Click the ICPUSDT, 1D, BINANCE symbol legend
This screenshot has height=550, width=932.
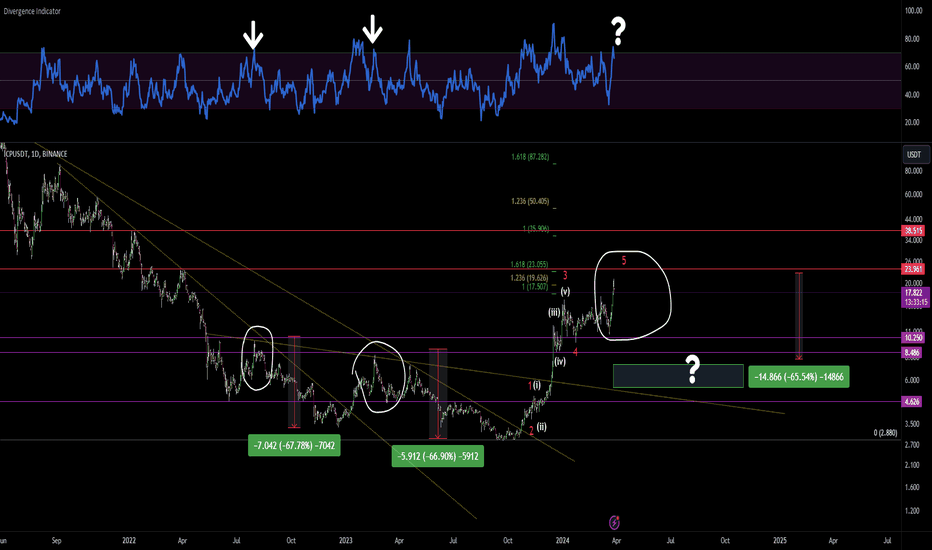click(x=36, y=154)
